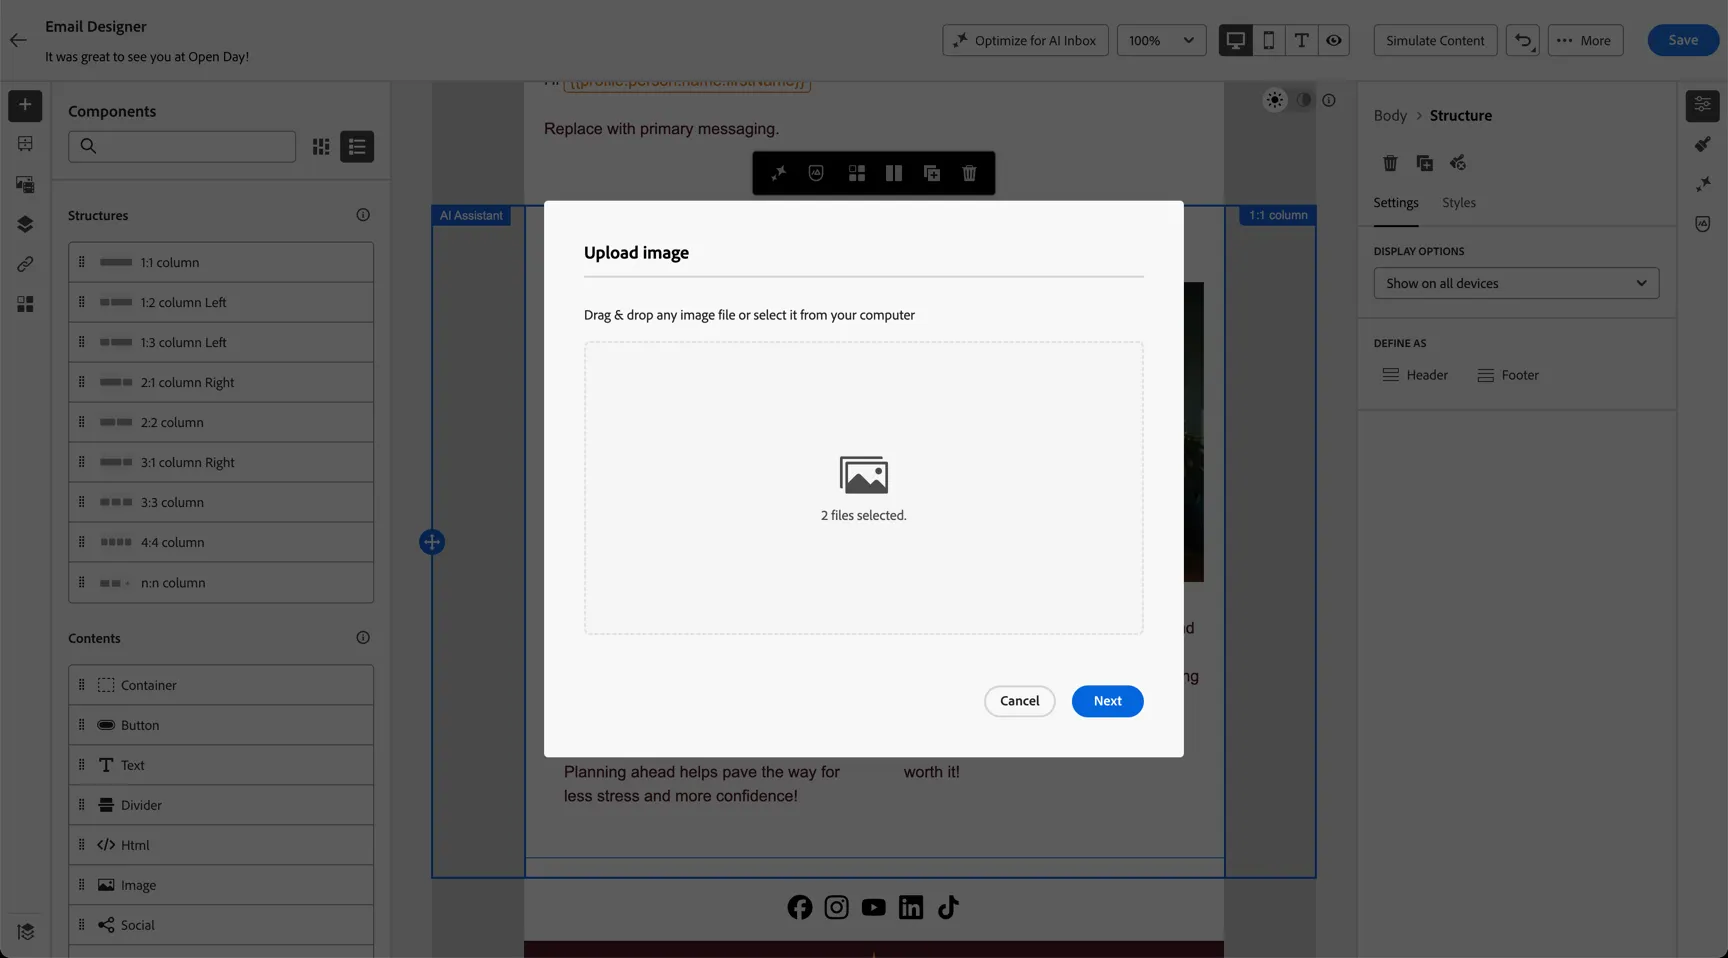Image resolution: width=1728 pixels, height=958 pixels.
Task: Open the 100% zoom dropdown
Action: click(x=1161, y=40)
